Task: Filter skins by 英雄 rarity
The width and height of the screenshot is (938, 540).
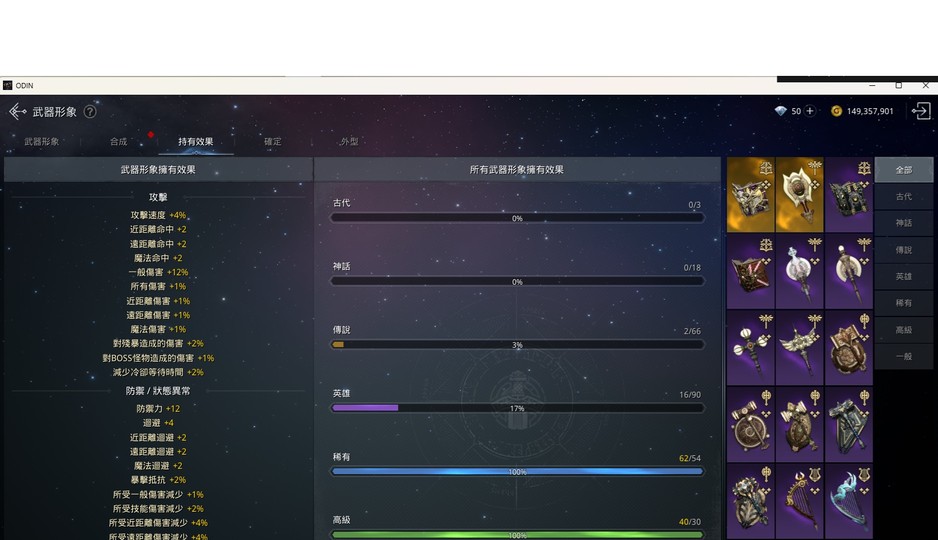Action: [903, 276]
